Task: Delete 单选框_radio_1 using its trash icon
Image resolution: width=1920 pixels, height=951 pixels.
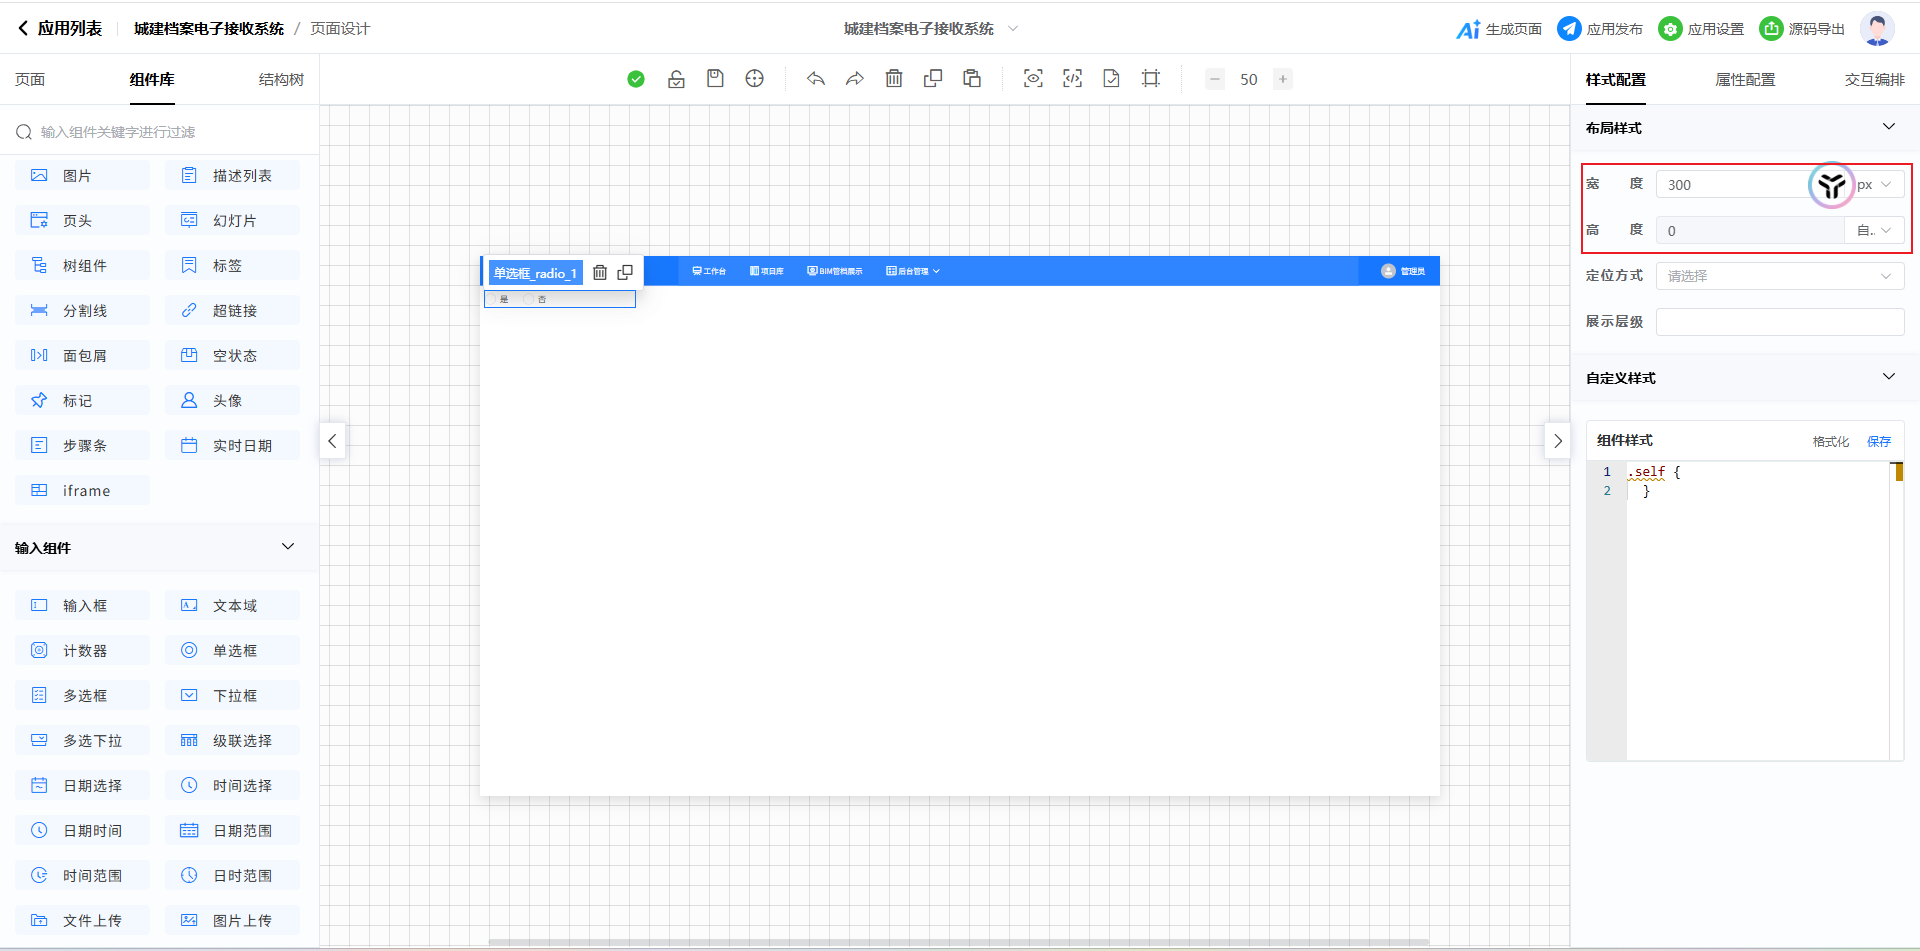Action: coord(600,272)
